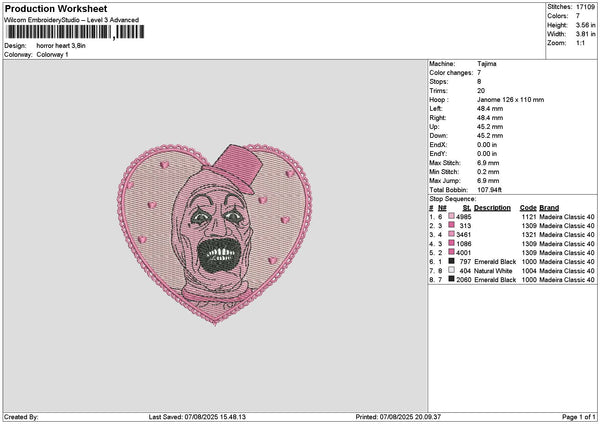600x424 pixels.
Task: Click the Min Stitch value 0.2 mm
Action: 488,172
